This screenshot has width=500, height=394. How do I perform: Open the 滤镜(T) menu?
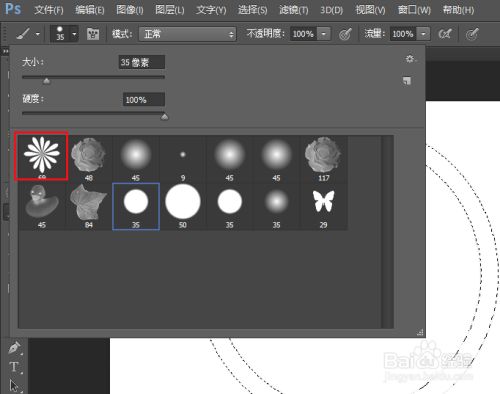(294, 10)
